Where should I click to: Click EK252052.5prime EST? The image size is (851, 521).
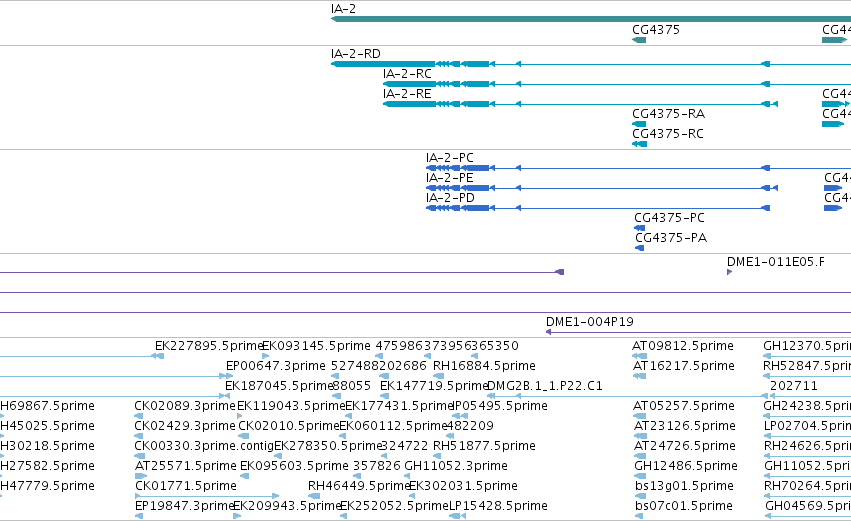pos(394,506)
